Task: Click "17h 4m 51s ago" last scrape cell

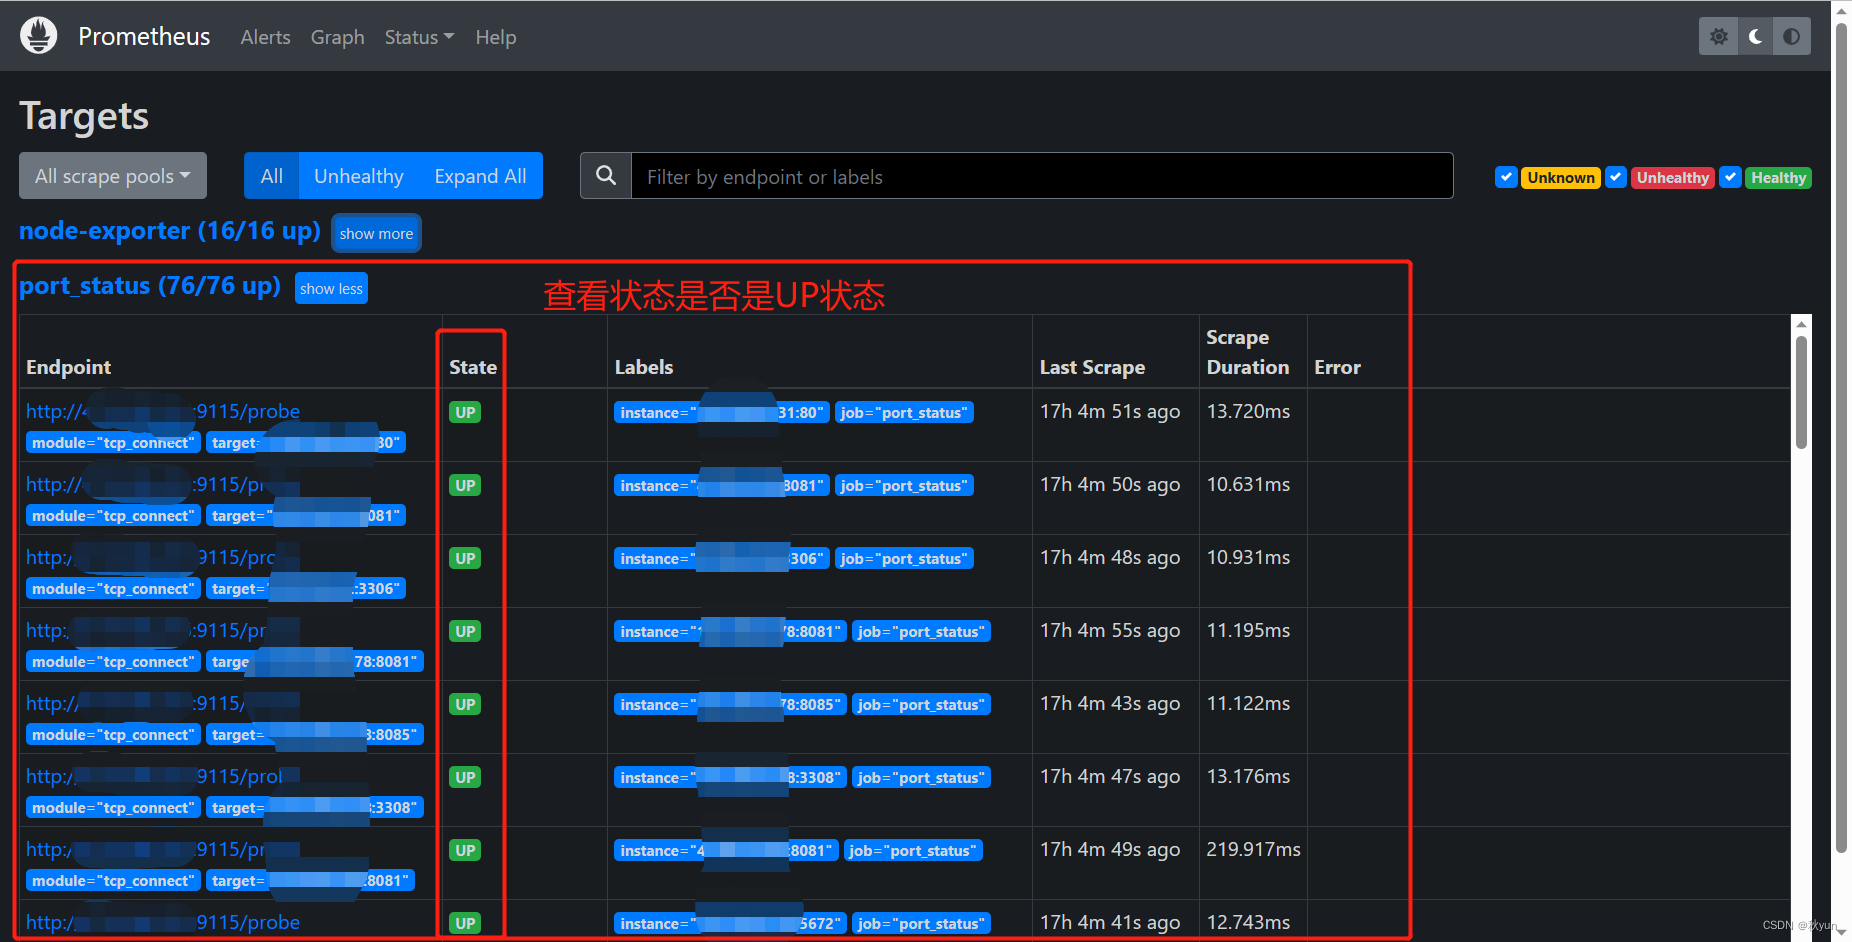Action: [1110, 412]
